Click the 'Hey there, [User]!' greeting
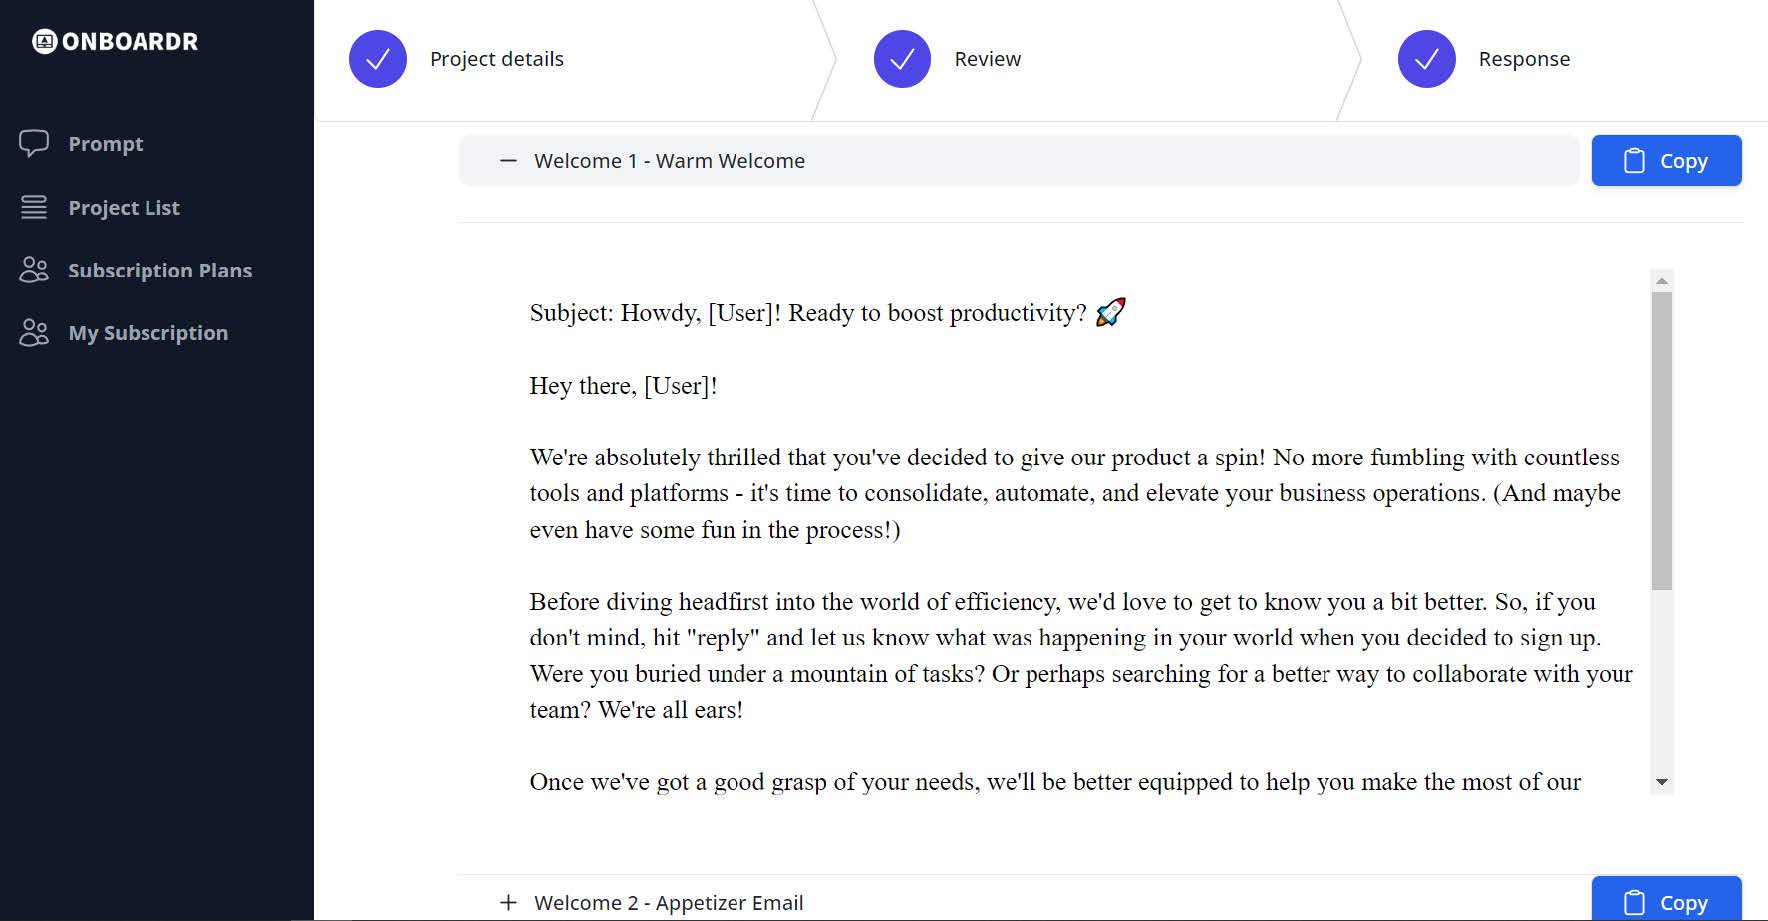Viewport: 1768px width, 921px height. pos(623,386)
